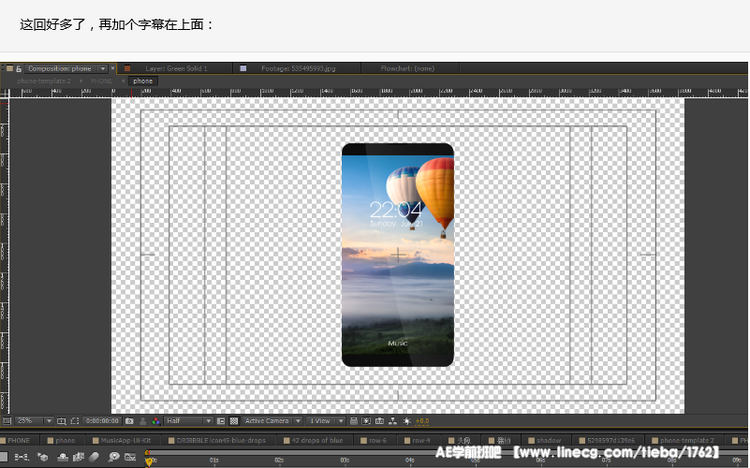This screenshot has width=750, height=468.
Task: Open title/action safe grid options icon
Action: pyautogui.click(x=62, y=421)
